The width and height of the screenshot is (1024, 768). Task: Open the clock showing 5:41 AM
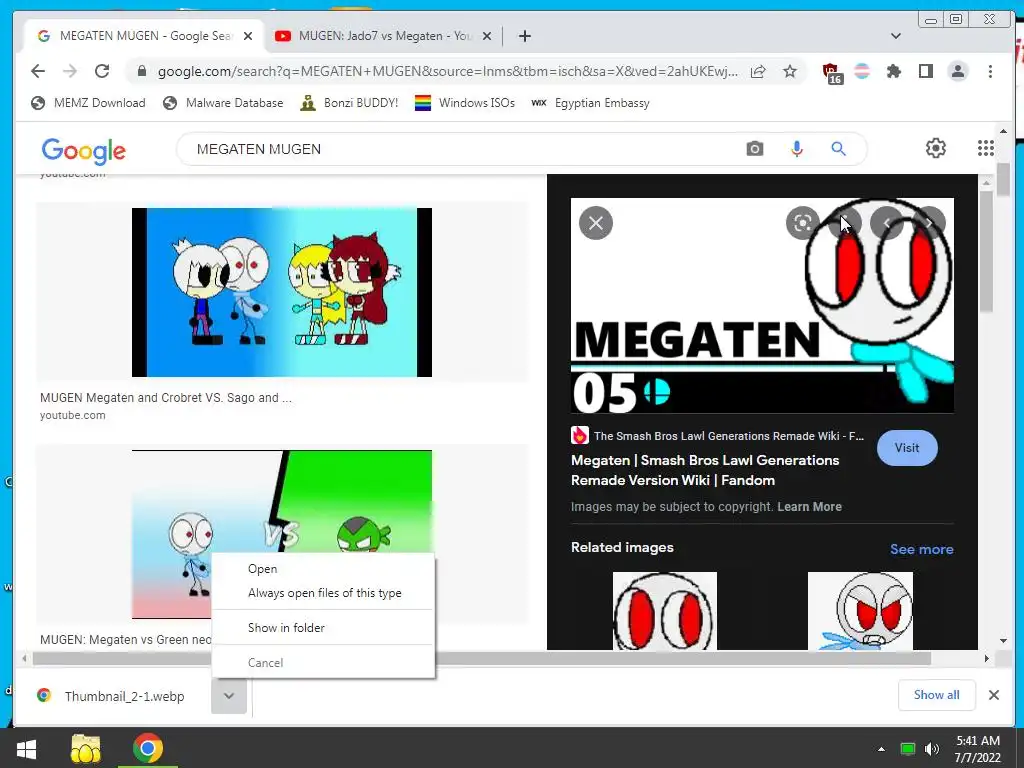click(x=978, y=749)
